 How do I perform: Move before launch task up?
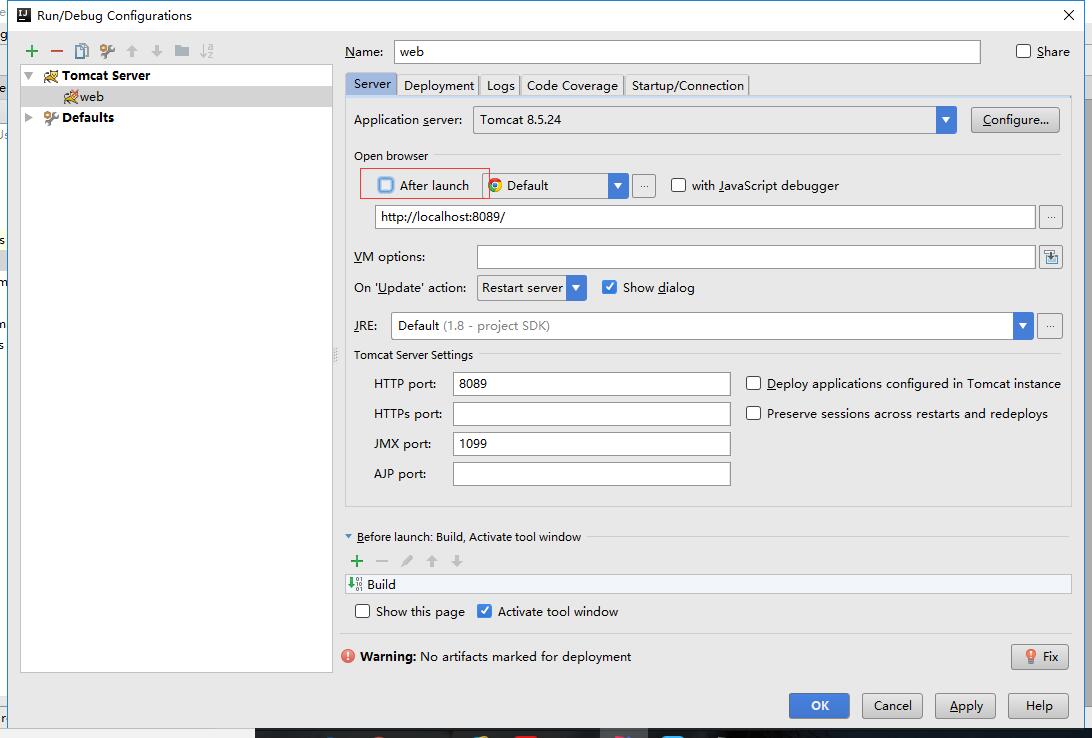[x=432, y=561]
